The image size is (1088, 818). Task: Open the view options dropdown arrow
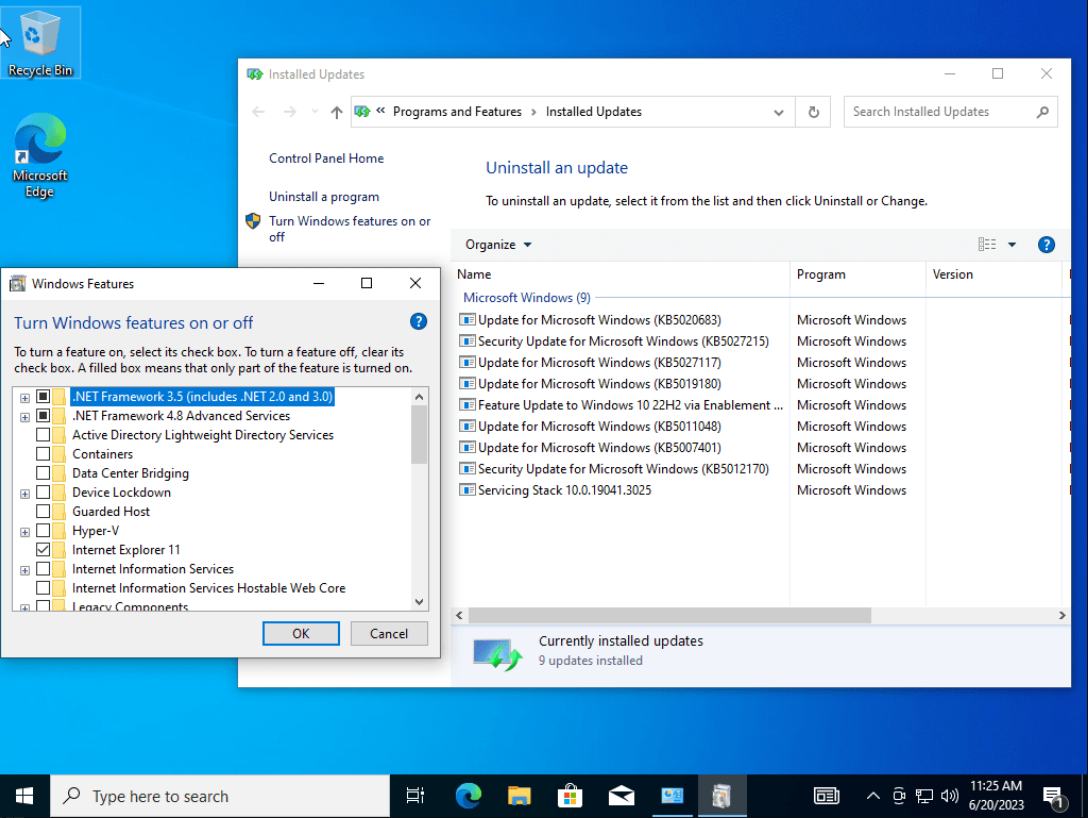coord(1012,244)
